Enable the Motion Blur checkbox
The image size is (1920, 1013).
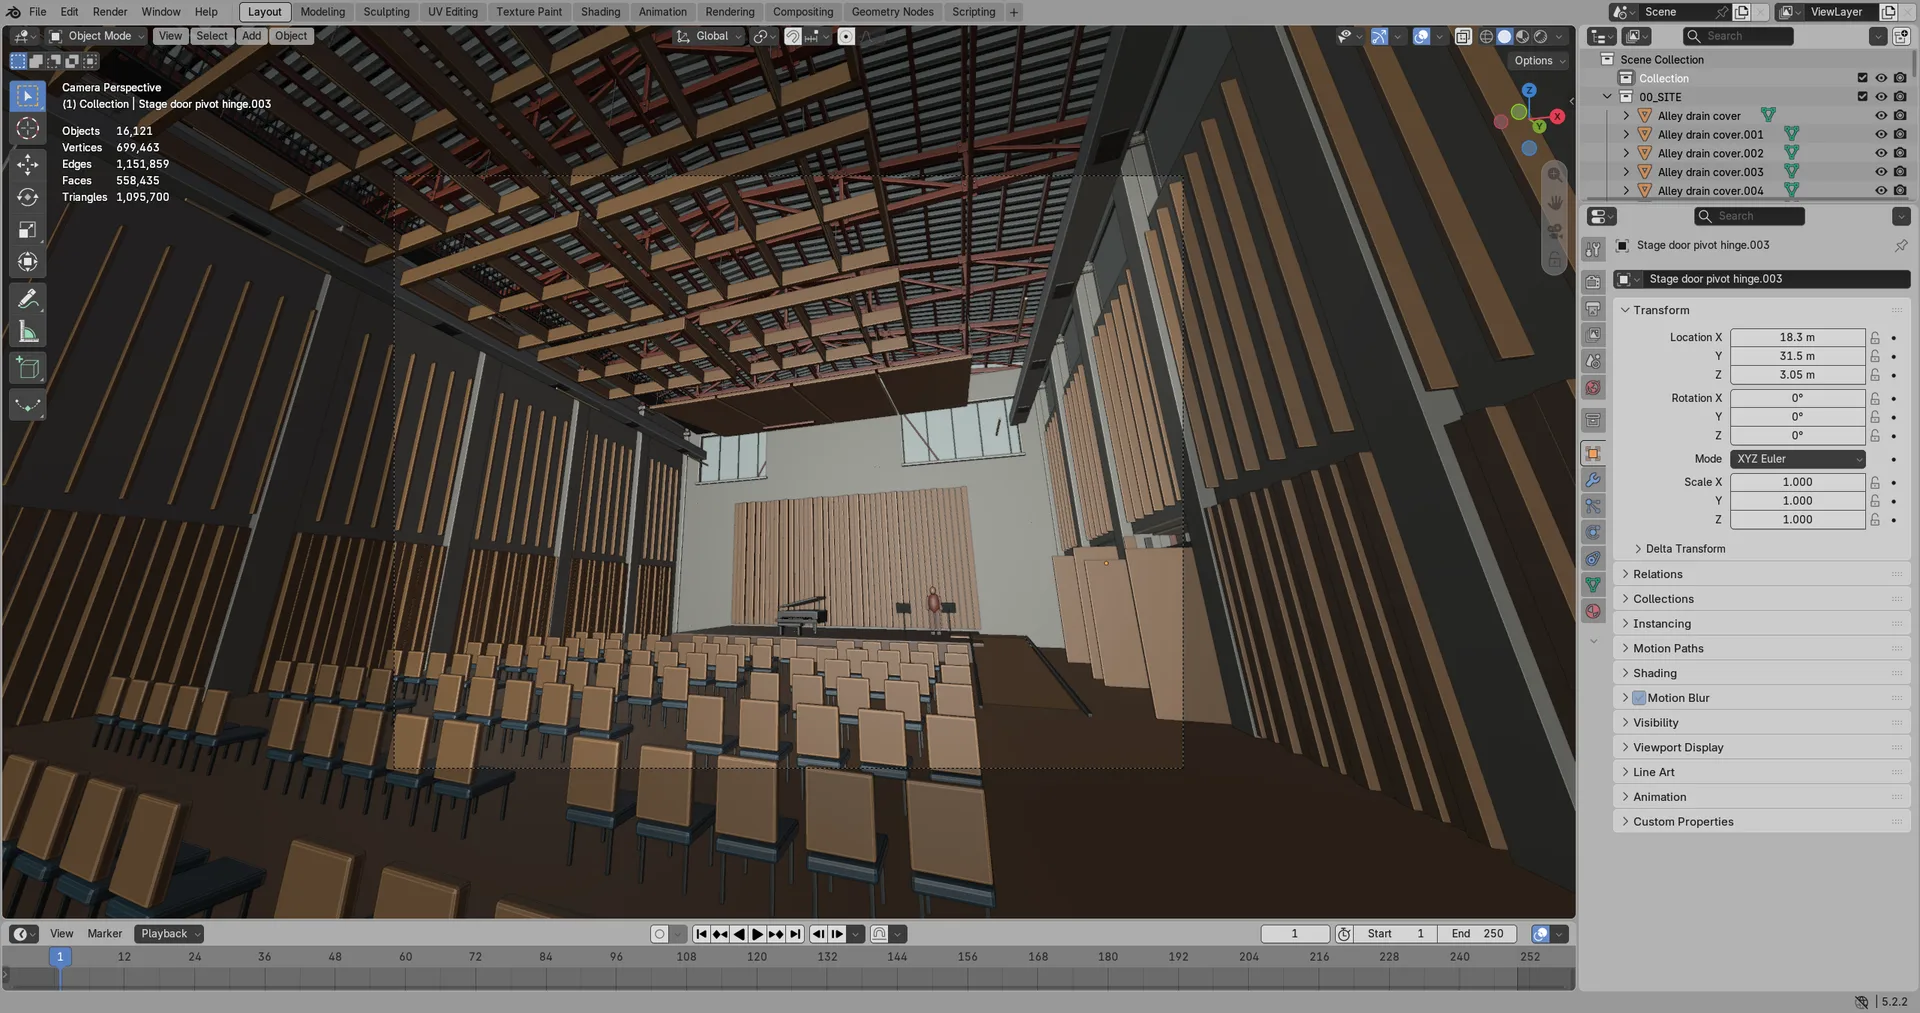click(1639, 698)
